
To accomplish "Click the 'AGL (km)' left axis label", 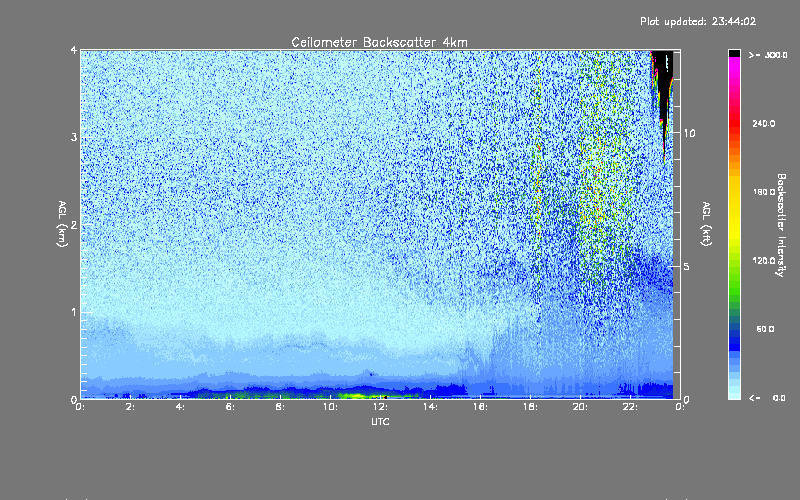I will click(x=62, y=223).
